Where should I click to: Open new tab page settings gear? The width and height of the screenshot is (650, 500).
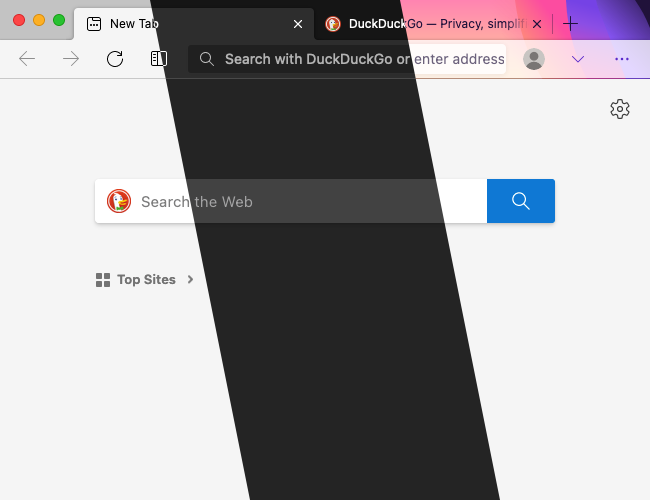(620, 109)
